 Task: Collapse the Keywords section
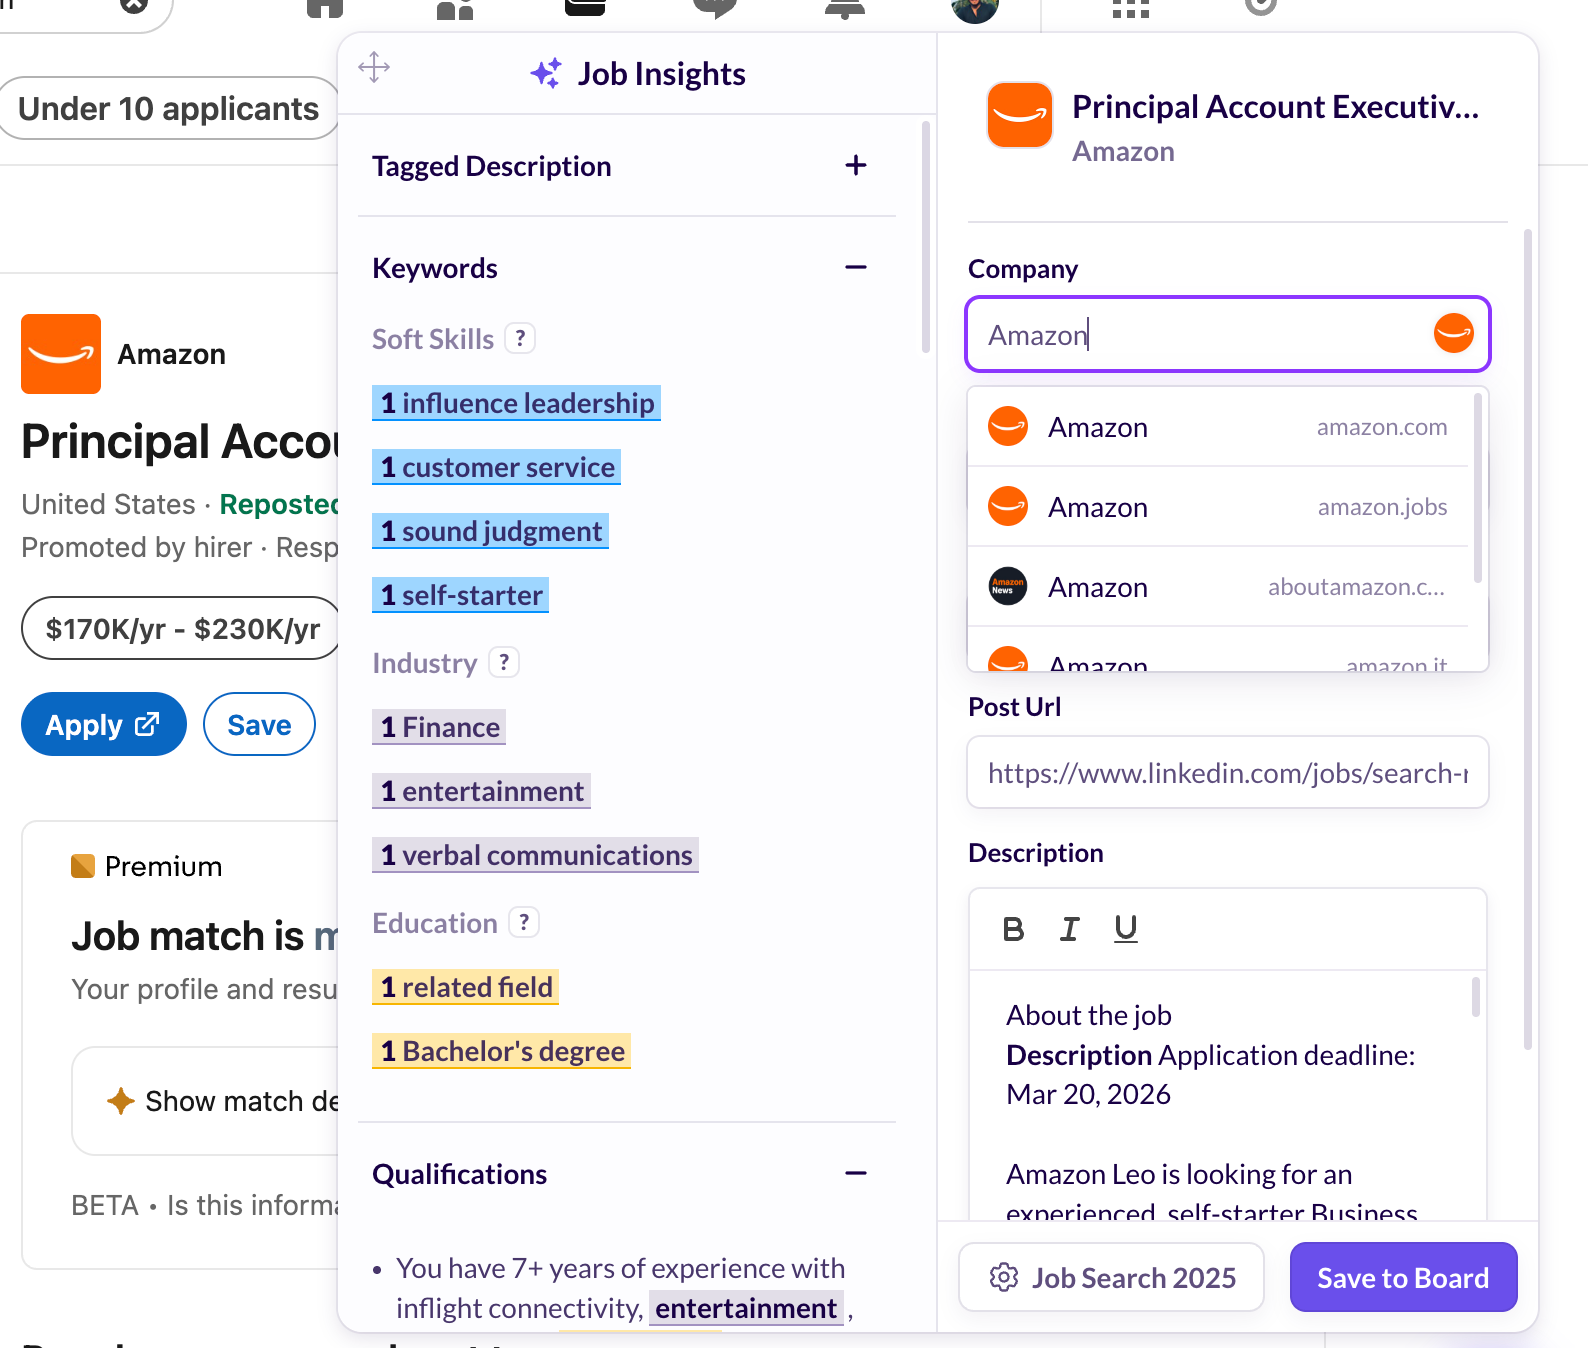856,267
